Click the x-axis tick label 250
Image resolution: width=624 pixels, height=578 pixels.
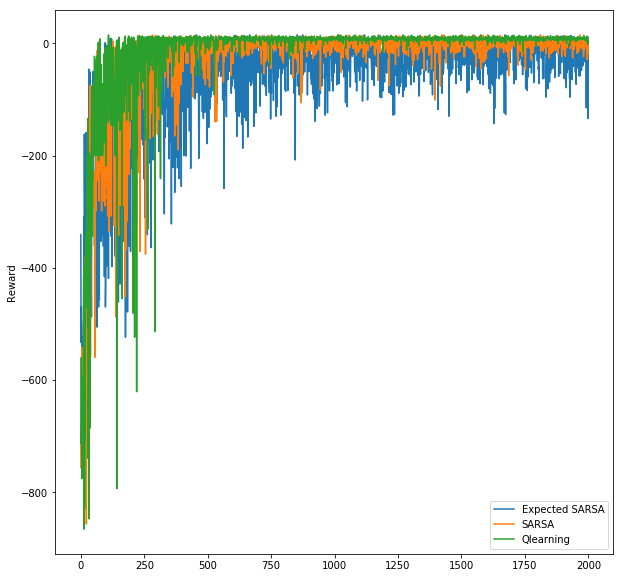(144, 565)
